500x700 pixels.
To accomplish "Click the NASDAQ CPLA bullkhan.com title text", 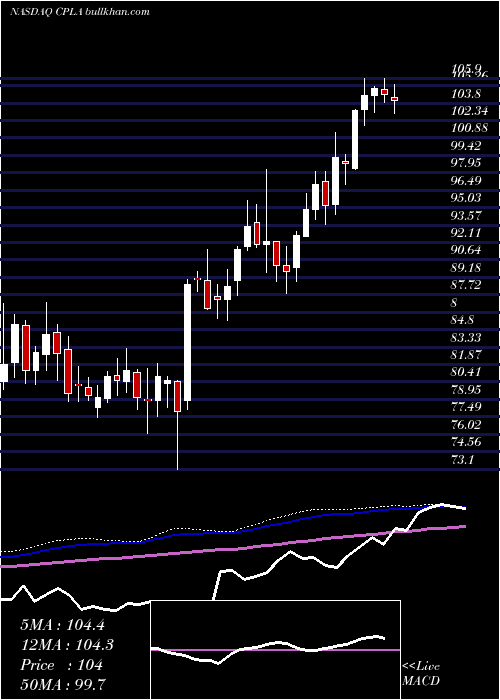I will (79, 12).
